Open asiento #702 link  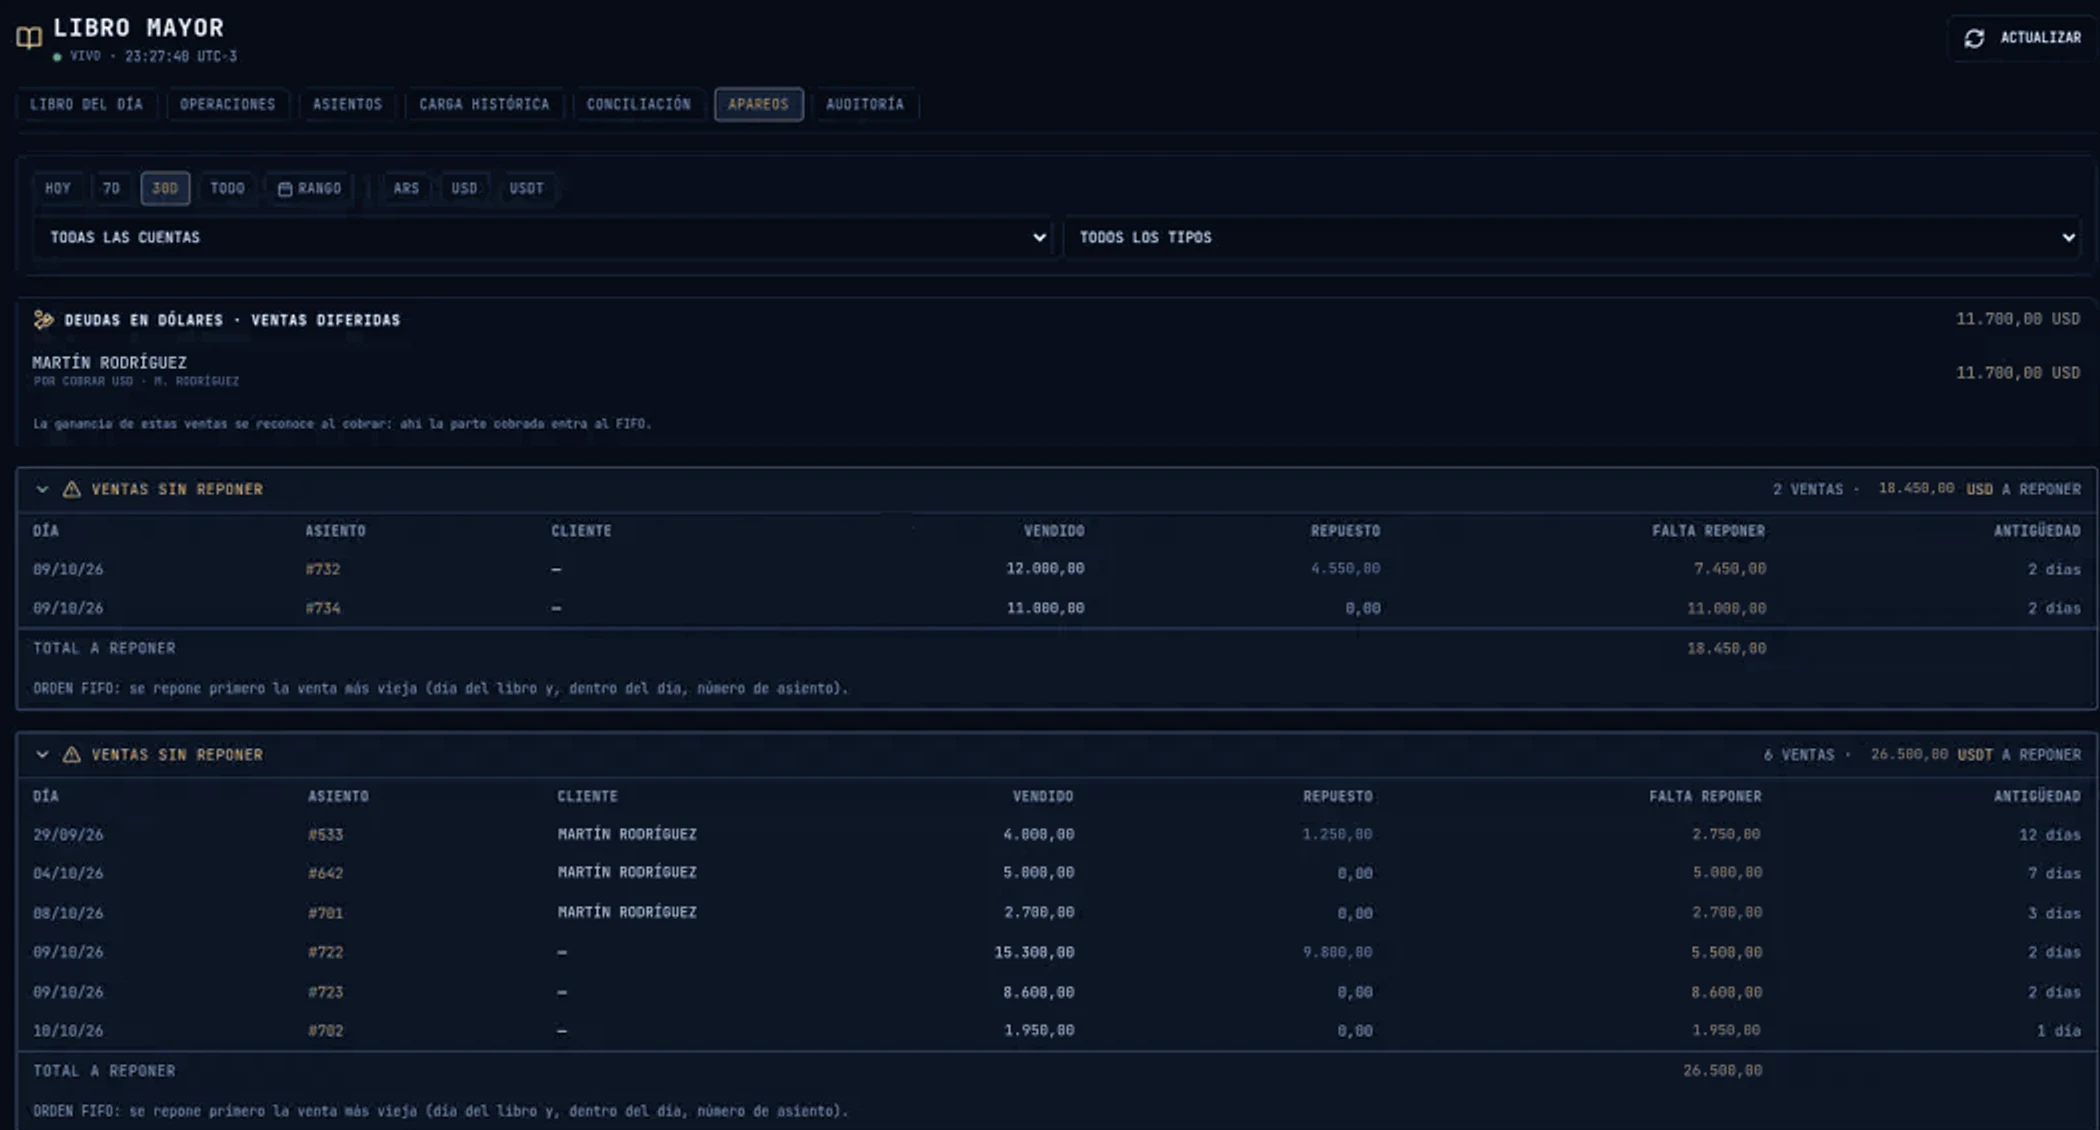pyautogui.click(x=325, y=1031)
